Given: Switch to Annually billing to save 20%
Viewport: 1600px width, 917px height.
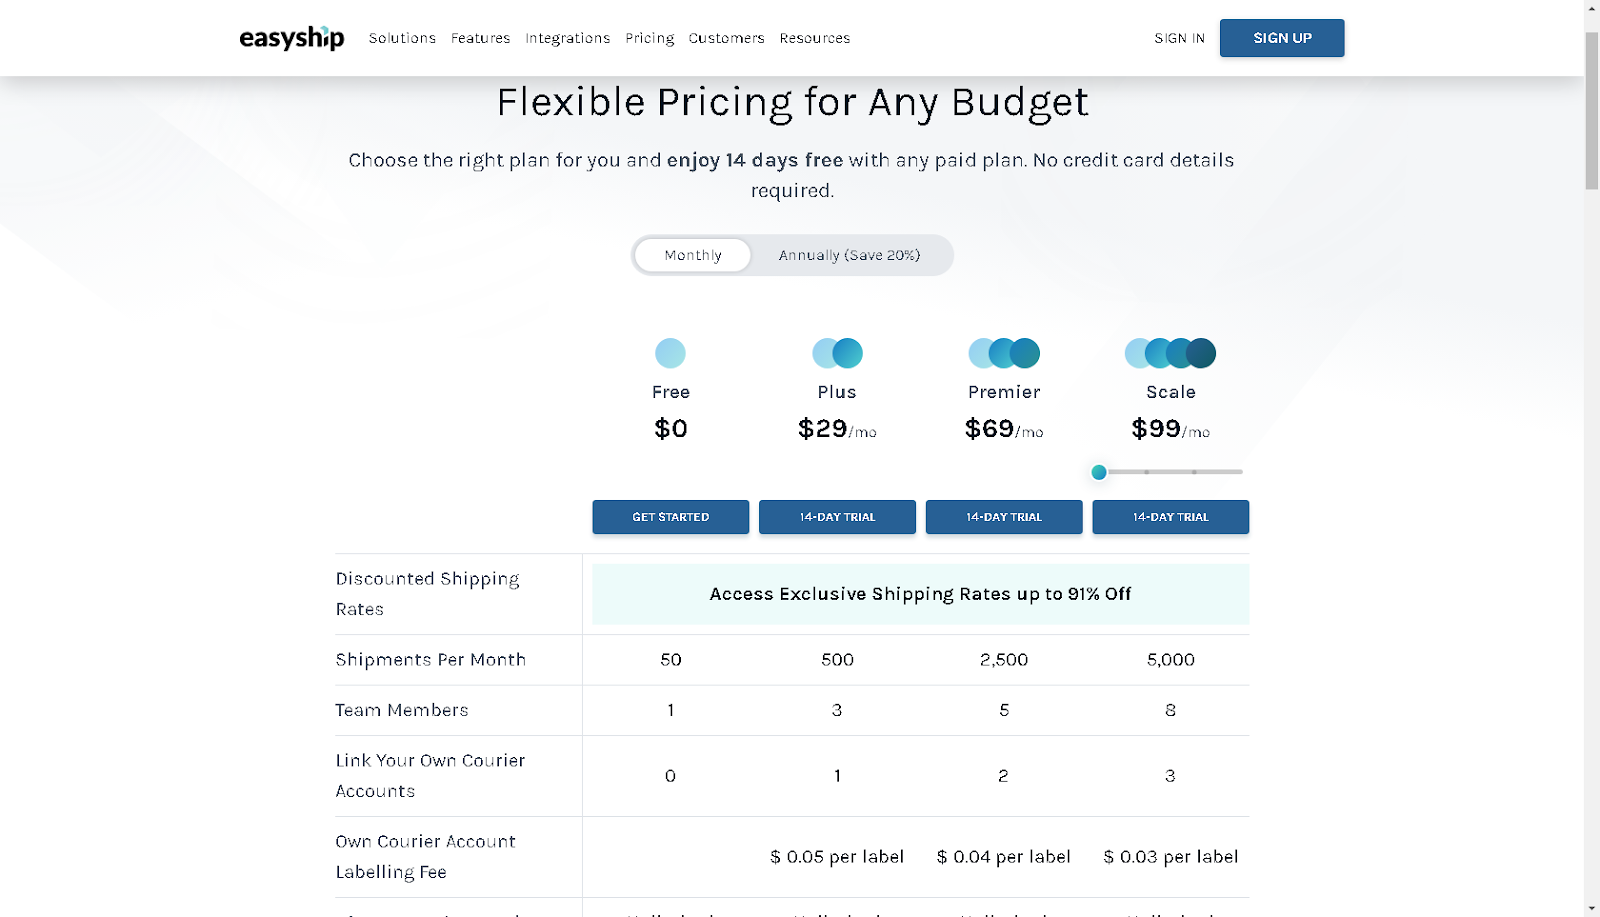Looking at the screenshot, I should [x=849, y=255].
